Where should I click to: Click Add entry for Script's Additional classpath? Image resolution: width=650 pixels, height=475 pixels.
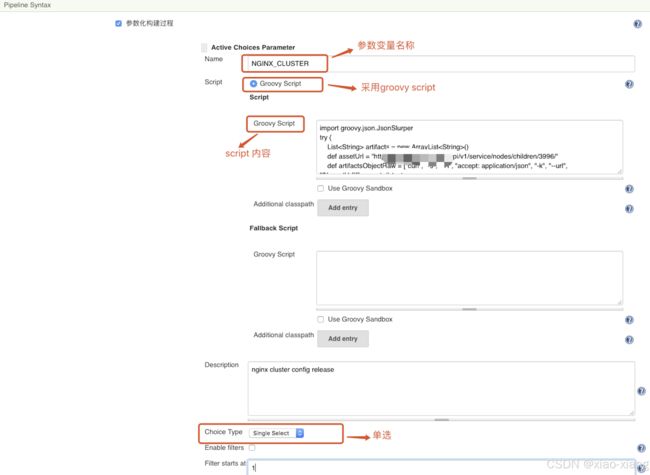343,208
